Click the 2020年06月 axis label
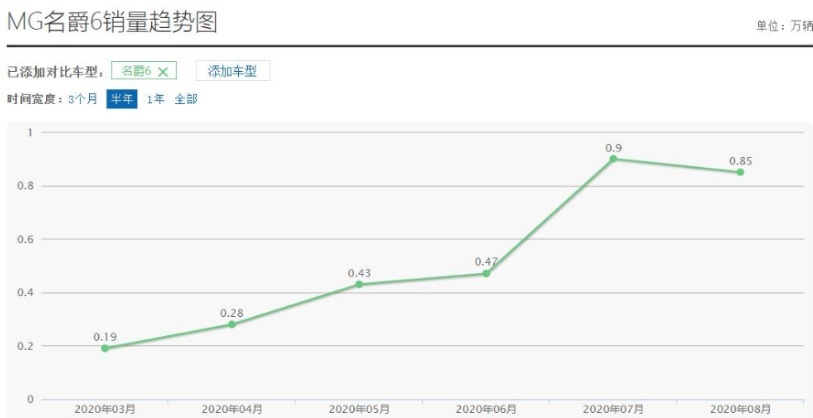 pyautogui.click(x=486, y=409)
